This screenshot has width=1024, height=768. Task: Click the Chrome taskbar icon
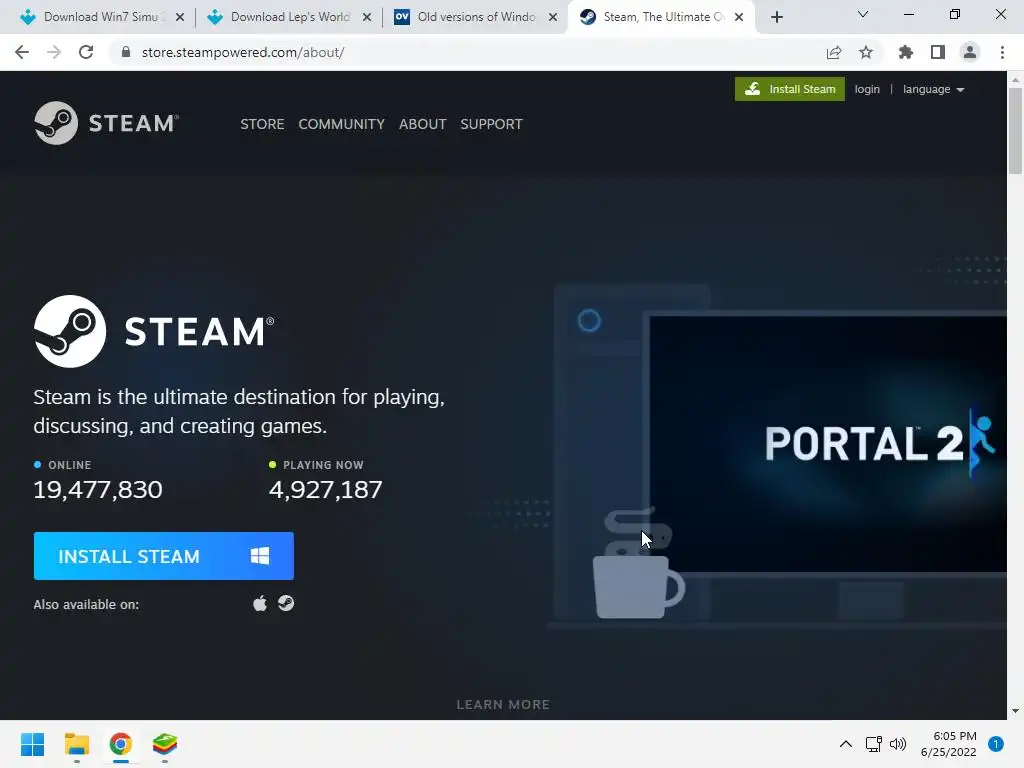point(121,744)
